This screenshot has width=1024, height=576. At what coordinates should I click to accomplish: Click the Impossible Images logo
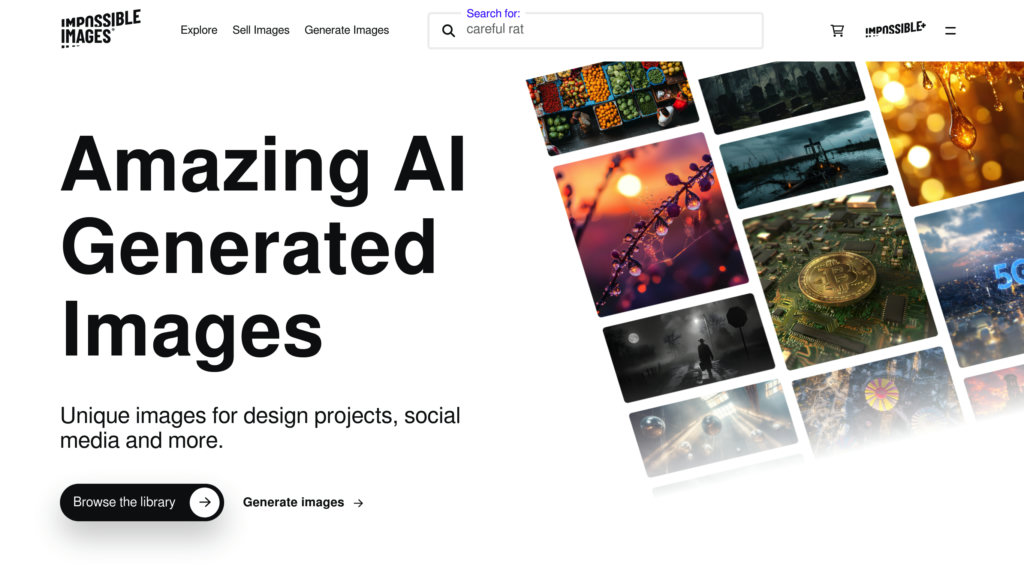pyautogui.click(x=100, y=29)
